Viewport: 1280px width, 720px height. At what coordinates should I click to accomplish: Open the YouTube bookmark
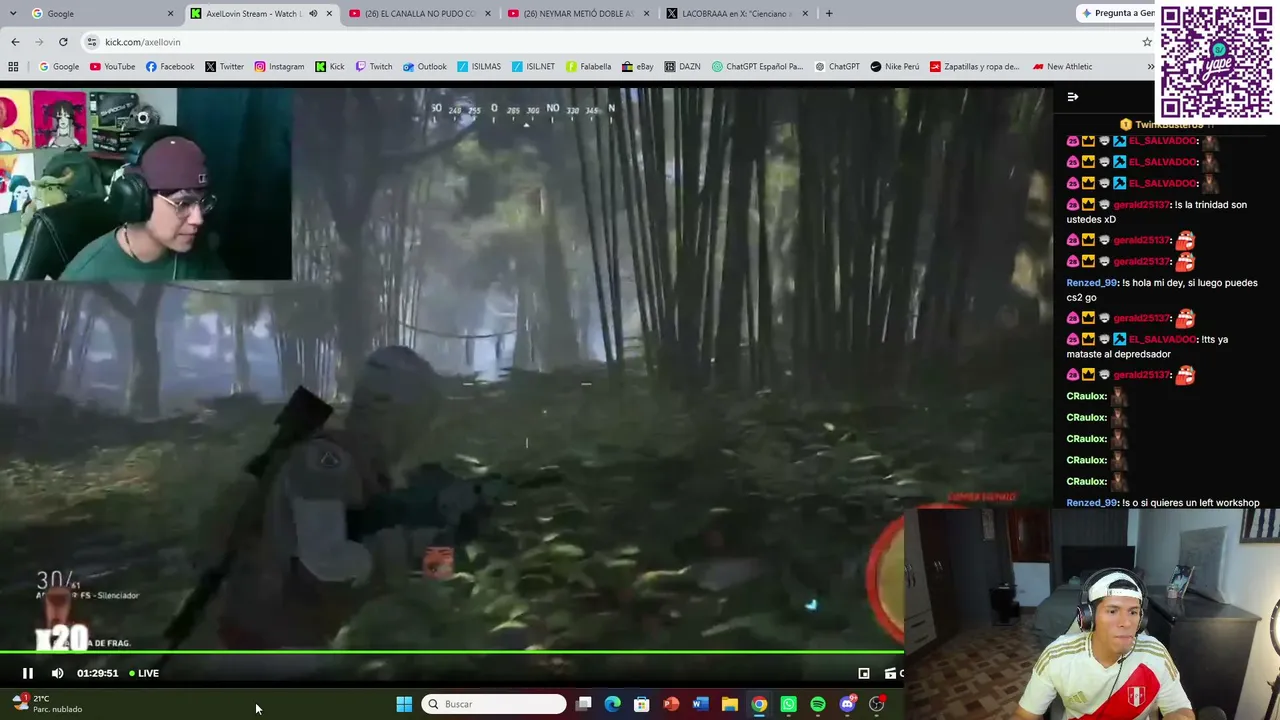tap(112, 67)
